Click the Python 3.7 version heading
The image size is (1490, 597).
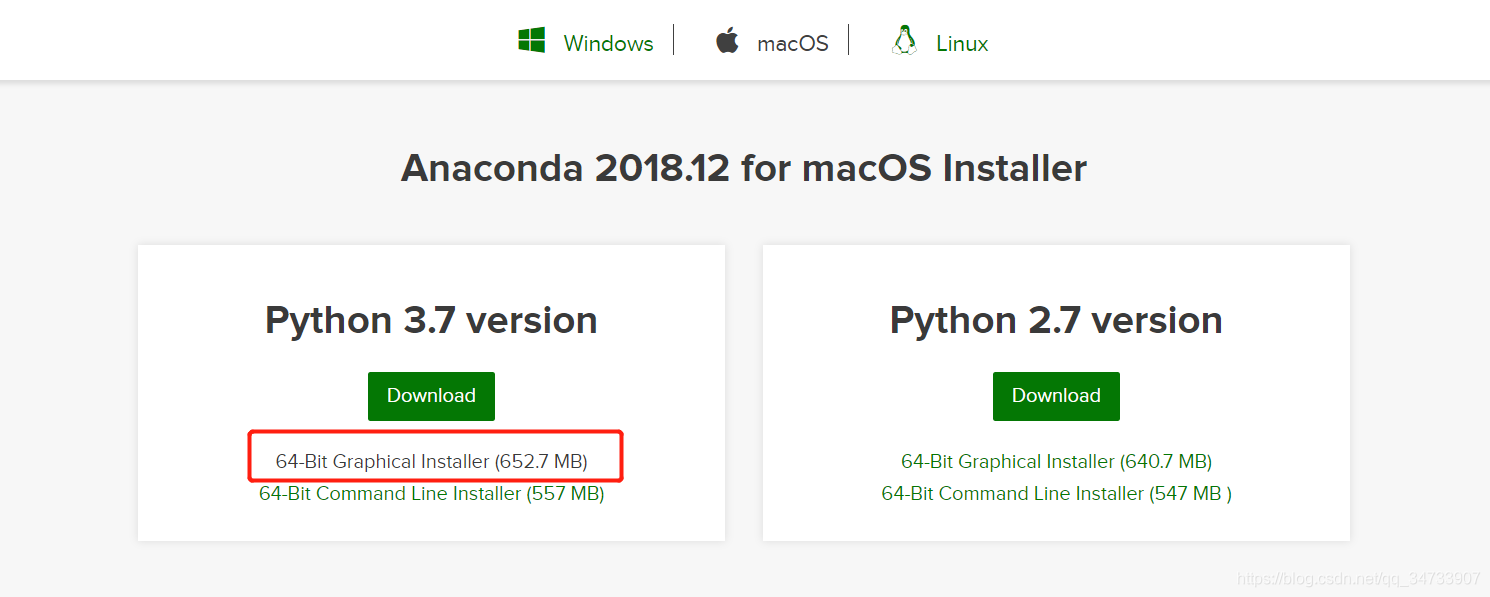click(x=431, y=321)
